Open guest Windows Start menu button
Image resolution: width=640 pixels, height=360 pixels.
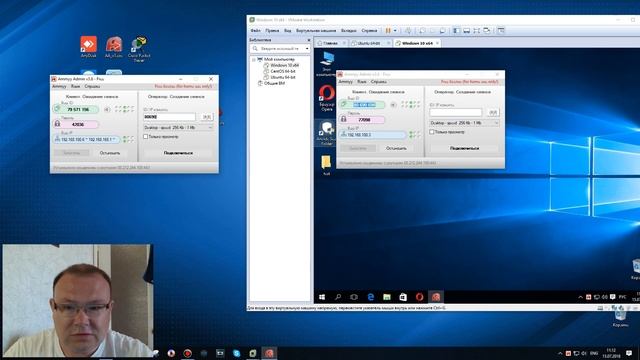click(322, 297)
